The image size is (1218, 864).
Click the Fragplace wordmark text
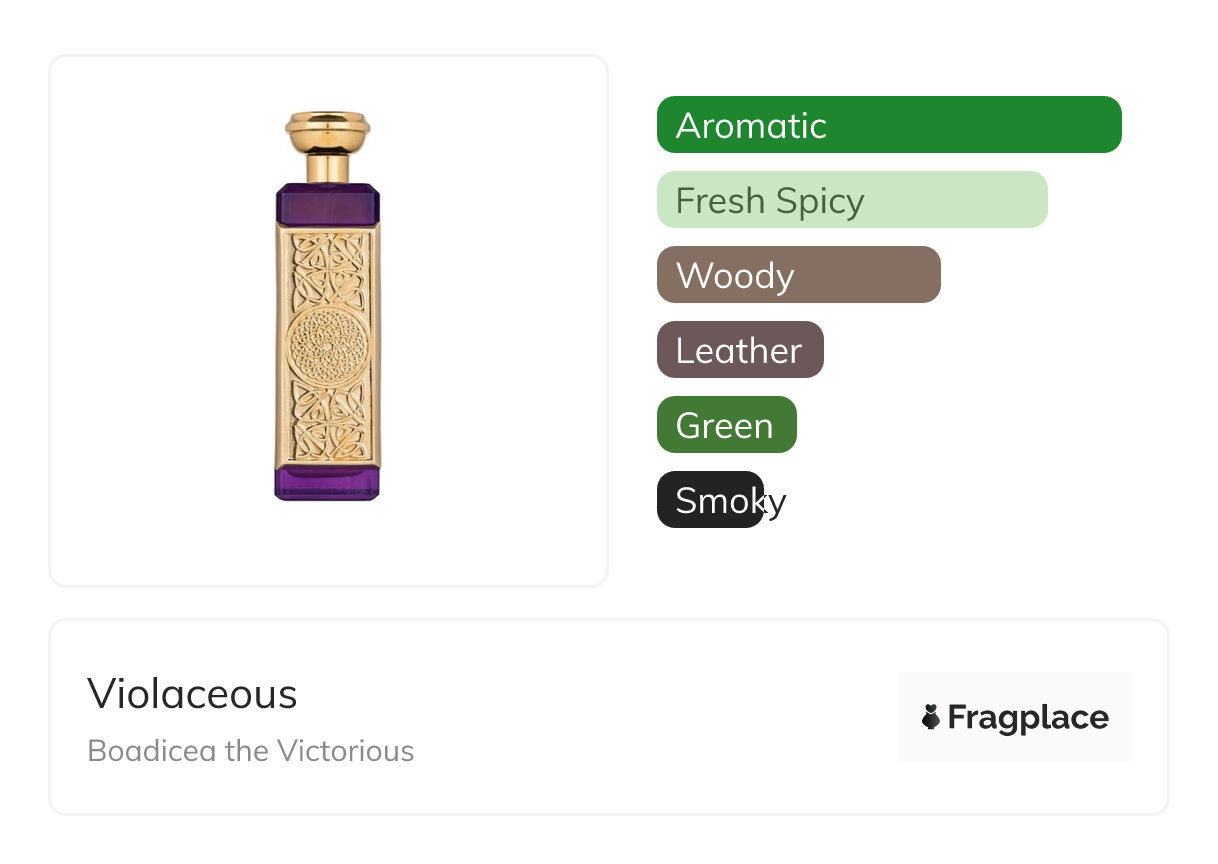pyautogui.click(x=1028, y=717)
